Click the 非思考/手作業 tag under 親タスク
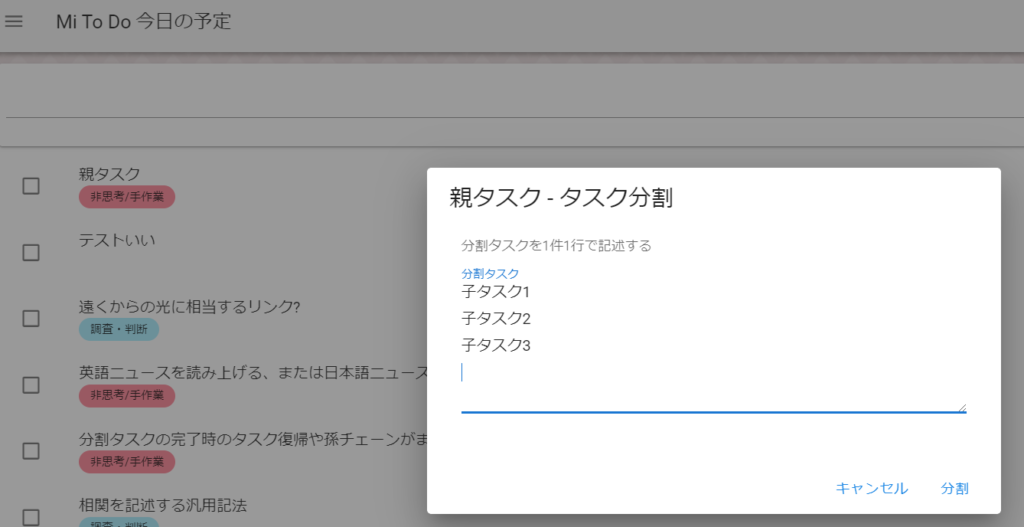 (x=127, y=197)
